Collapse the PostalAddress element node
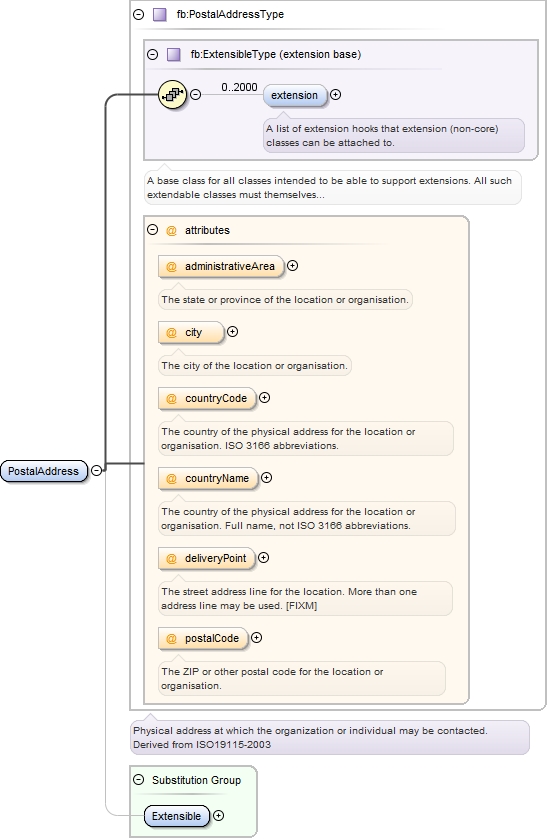 tap(96, 470)
